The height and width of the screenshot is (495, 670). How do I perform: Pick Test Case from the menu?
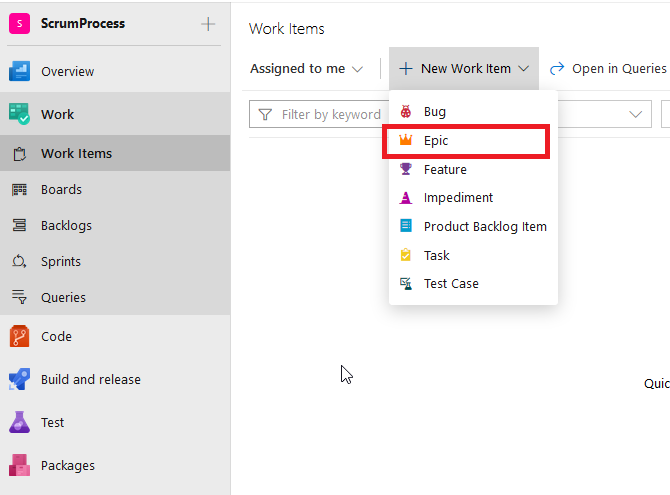click(x=450, y=284)
